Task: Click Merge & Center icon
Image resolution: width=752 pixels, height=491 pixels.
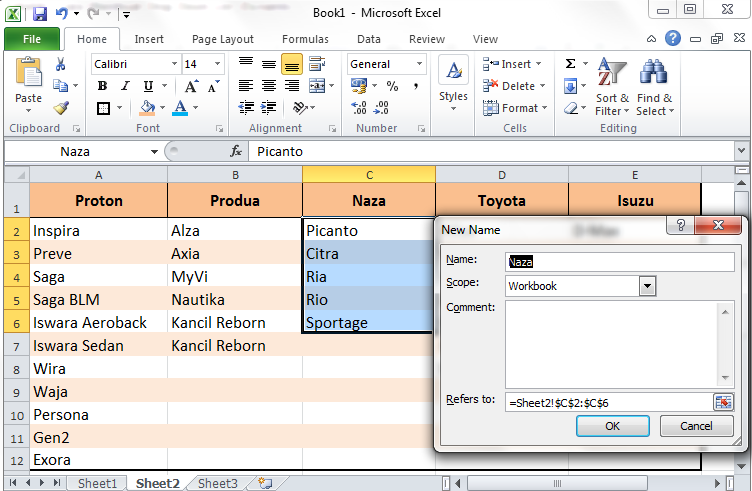Action: coord(317,86)
